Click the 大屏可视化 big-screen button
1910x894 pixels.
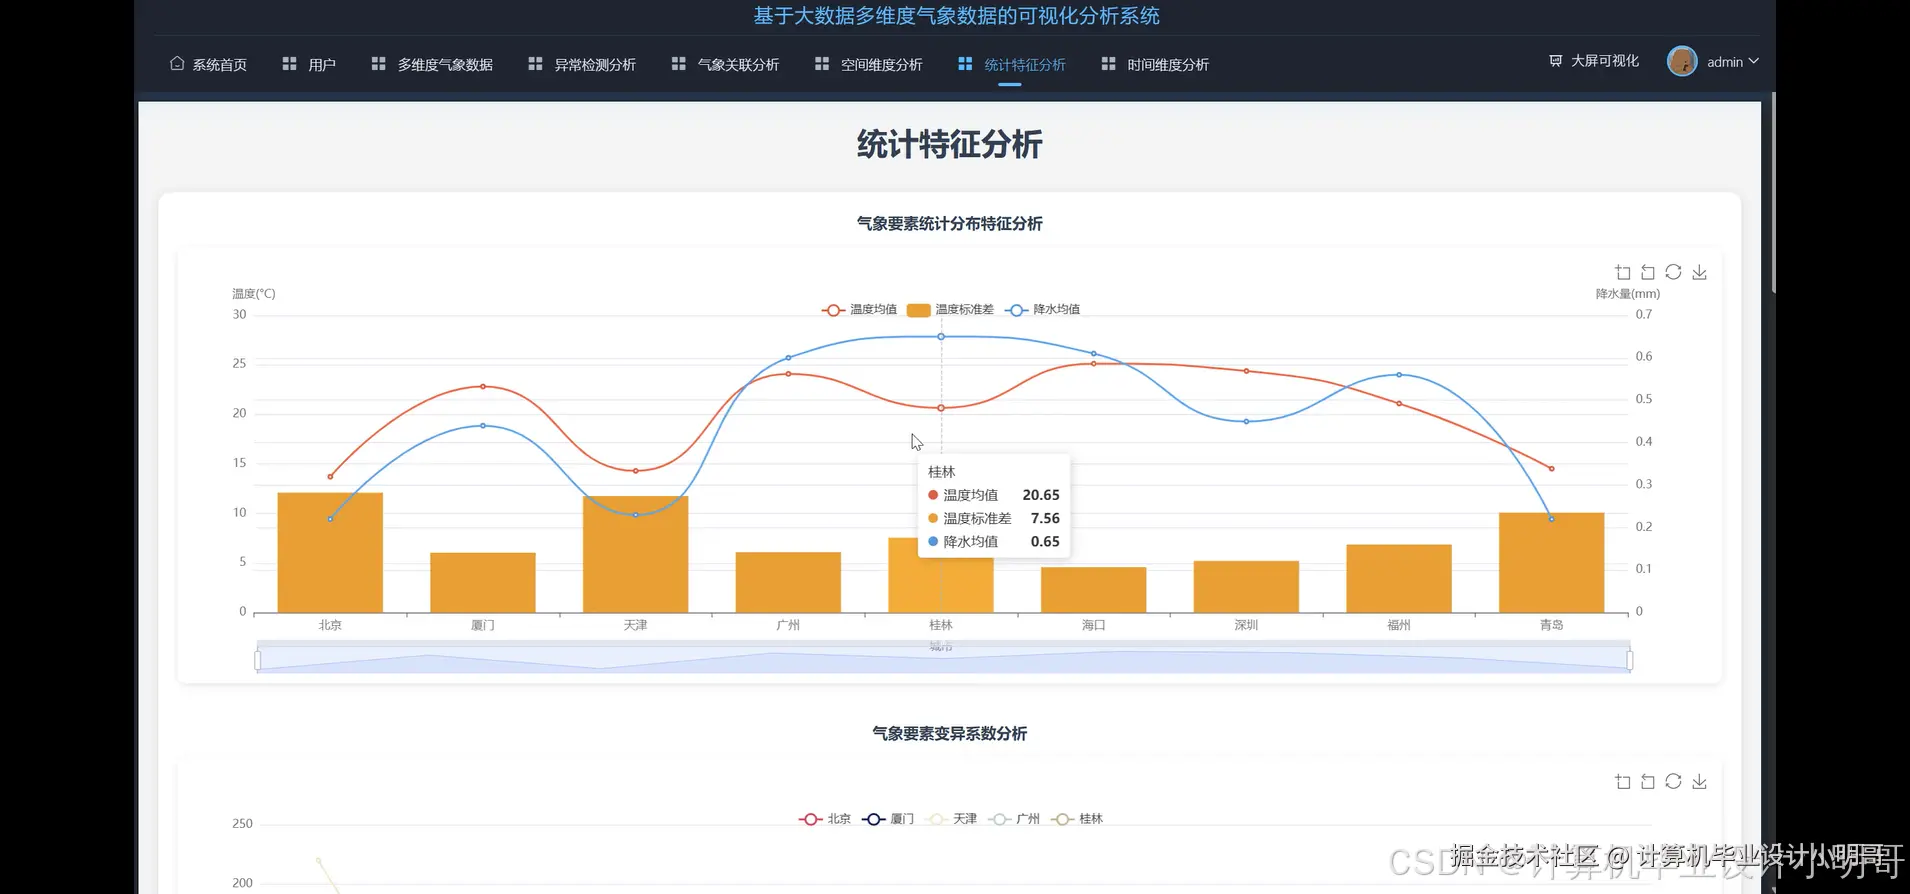1594,61
